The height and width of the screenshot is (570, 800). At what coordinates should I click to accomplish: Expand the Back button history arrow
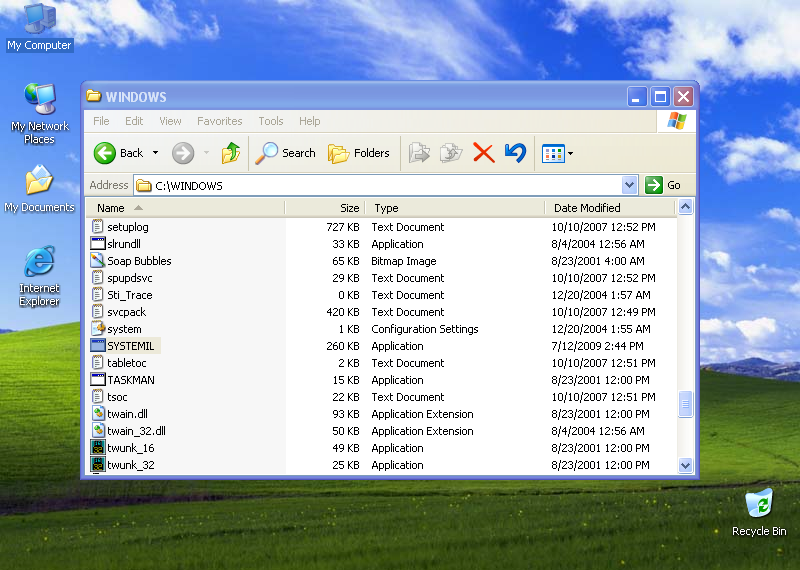coord(155,153)
